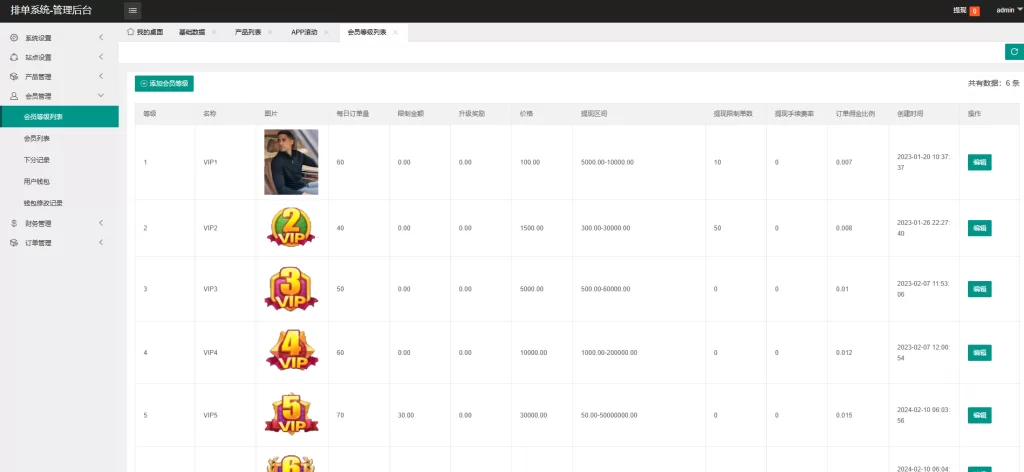The height and width of the screenshot is (472, 1024).
Task: Open the admin user dropdown
Action: (x=1009, y=10)
